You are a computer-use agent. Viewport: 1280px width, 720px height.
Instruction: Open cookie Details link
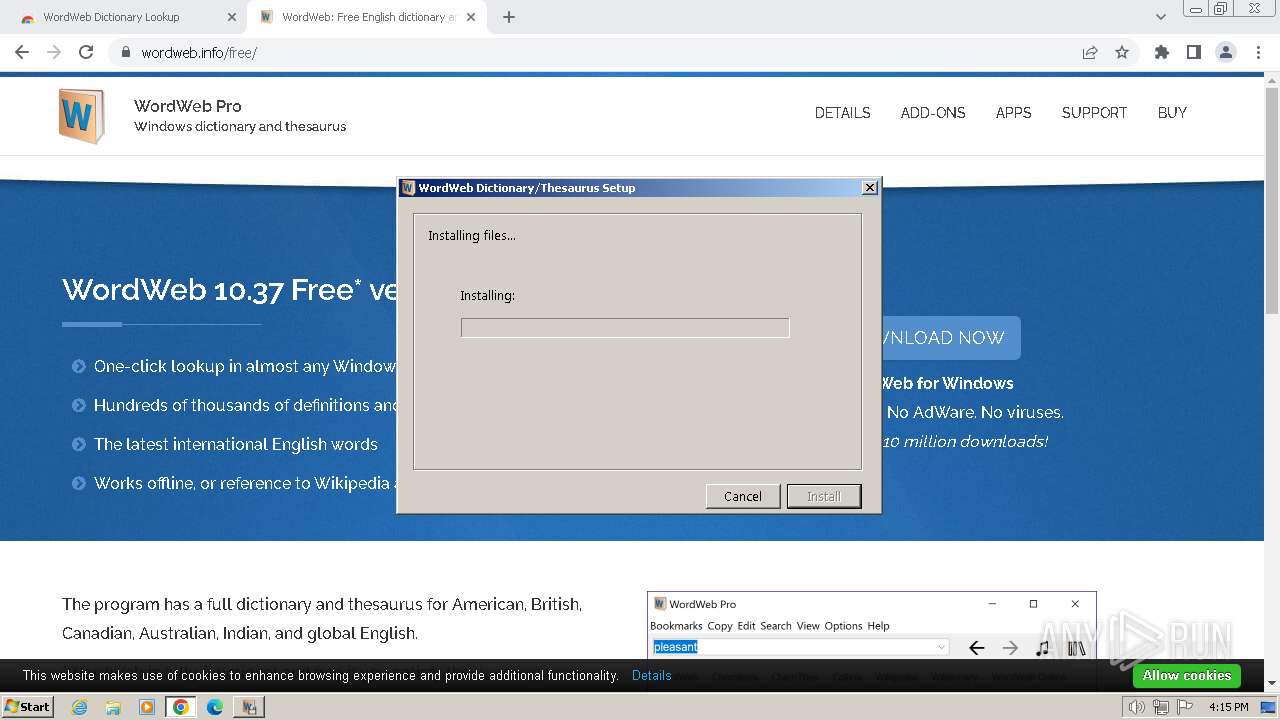tap(652, 675)
